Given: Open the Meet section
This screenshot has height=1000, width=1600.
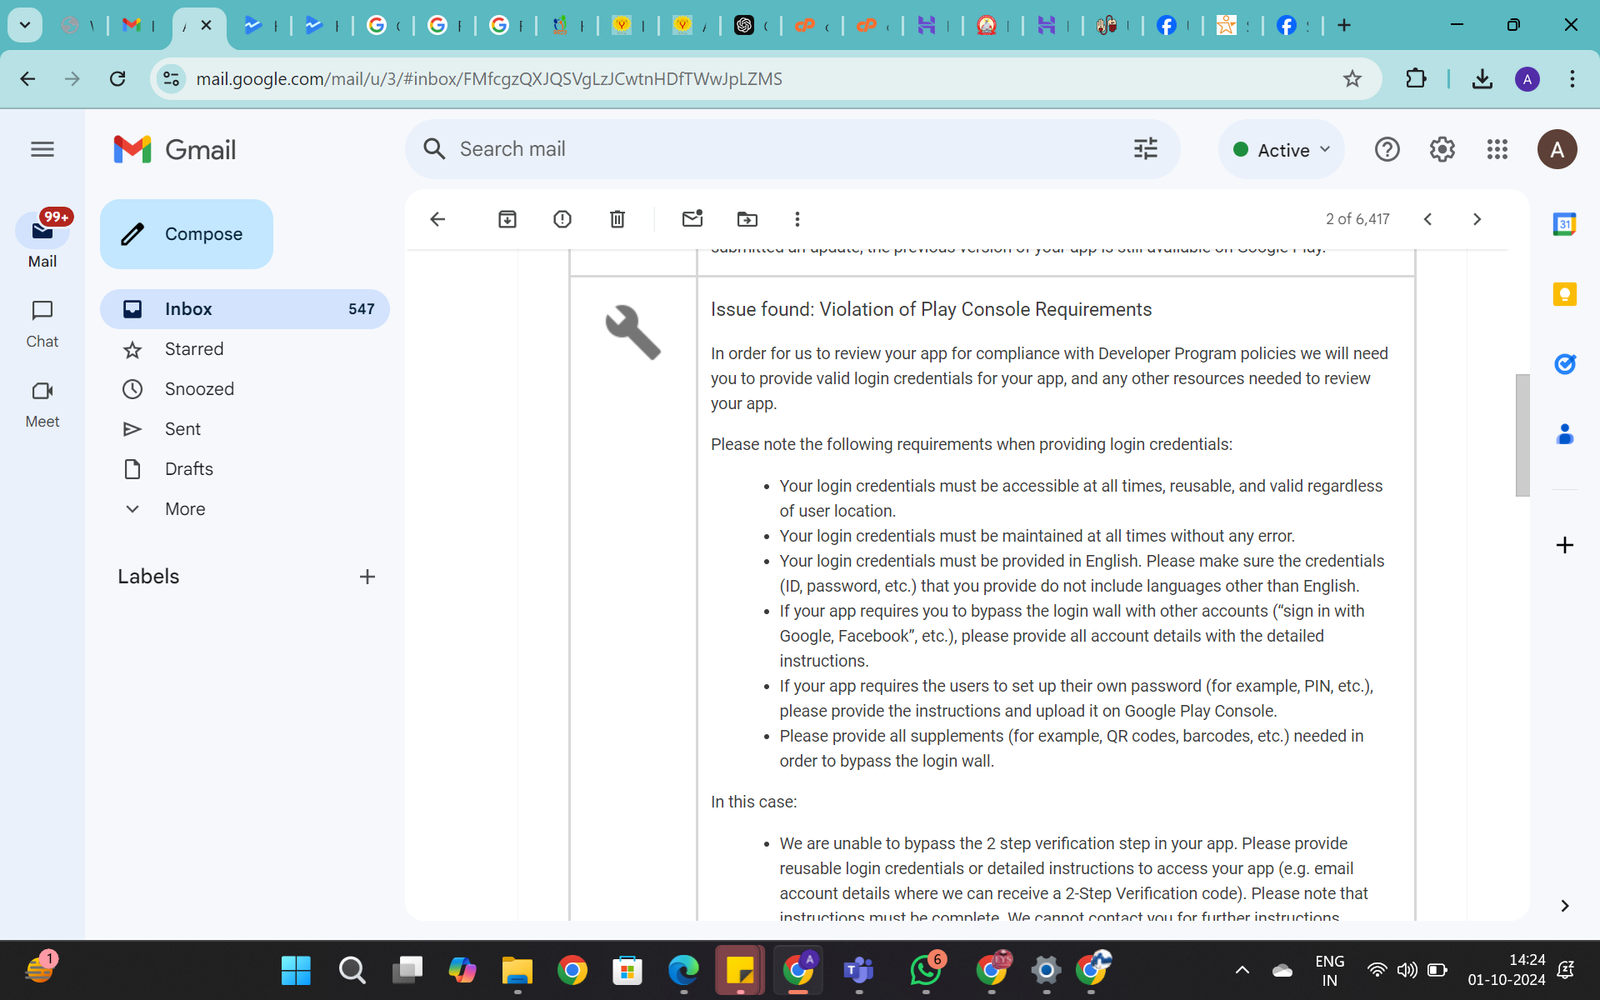Looking at the screenshot, I should 42,404.
